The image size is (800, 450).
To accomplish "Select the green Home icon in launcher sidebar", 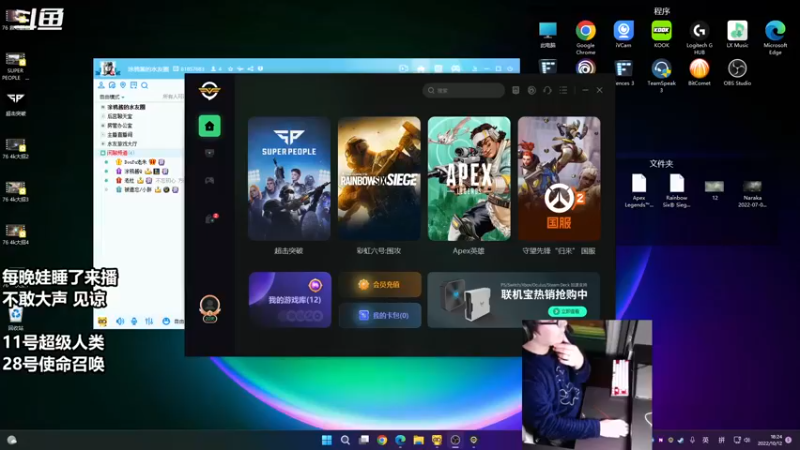I will point(209,126).
